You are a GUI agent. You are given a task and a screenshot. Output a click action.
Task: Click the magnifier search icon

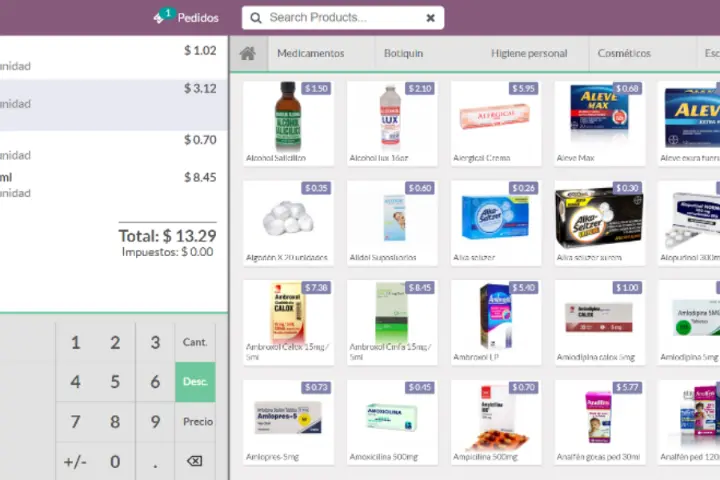[256, 18]
